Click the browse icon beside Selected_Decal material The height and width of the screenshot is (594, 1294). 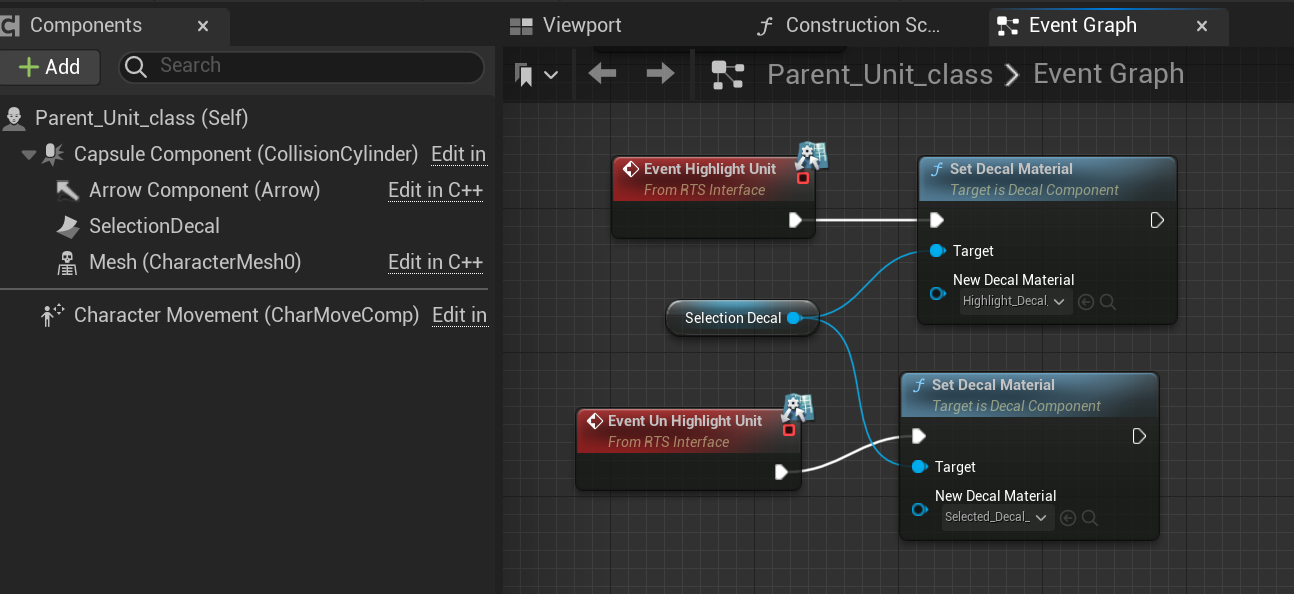tap(1090, 517)
